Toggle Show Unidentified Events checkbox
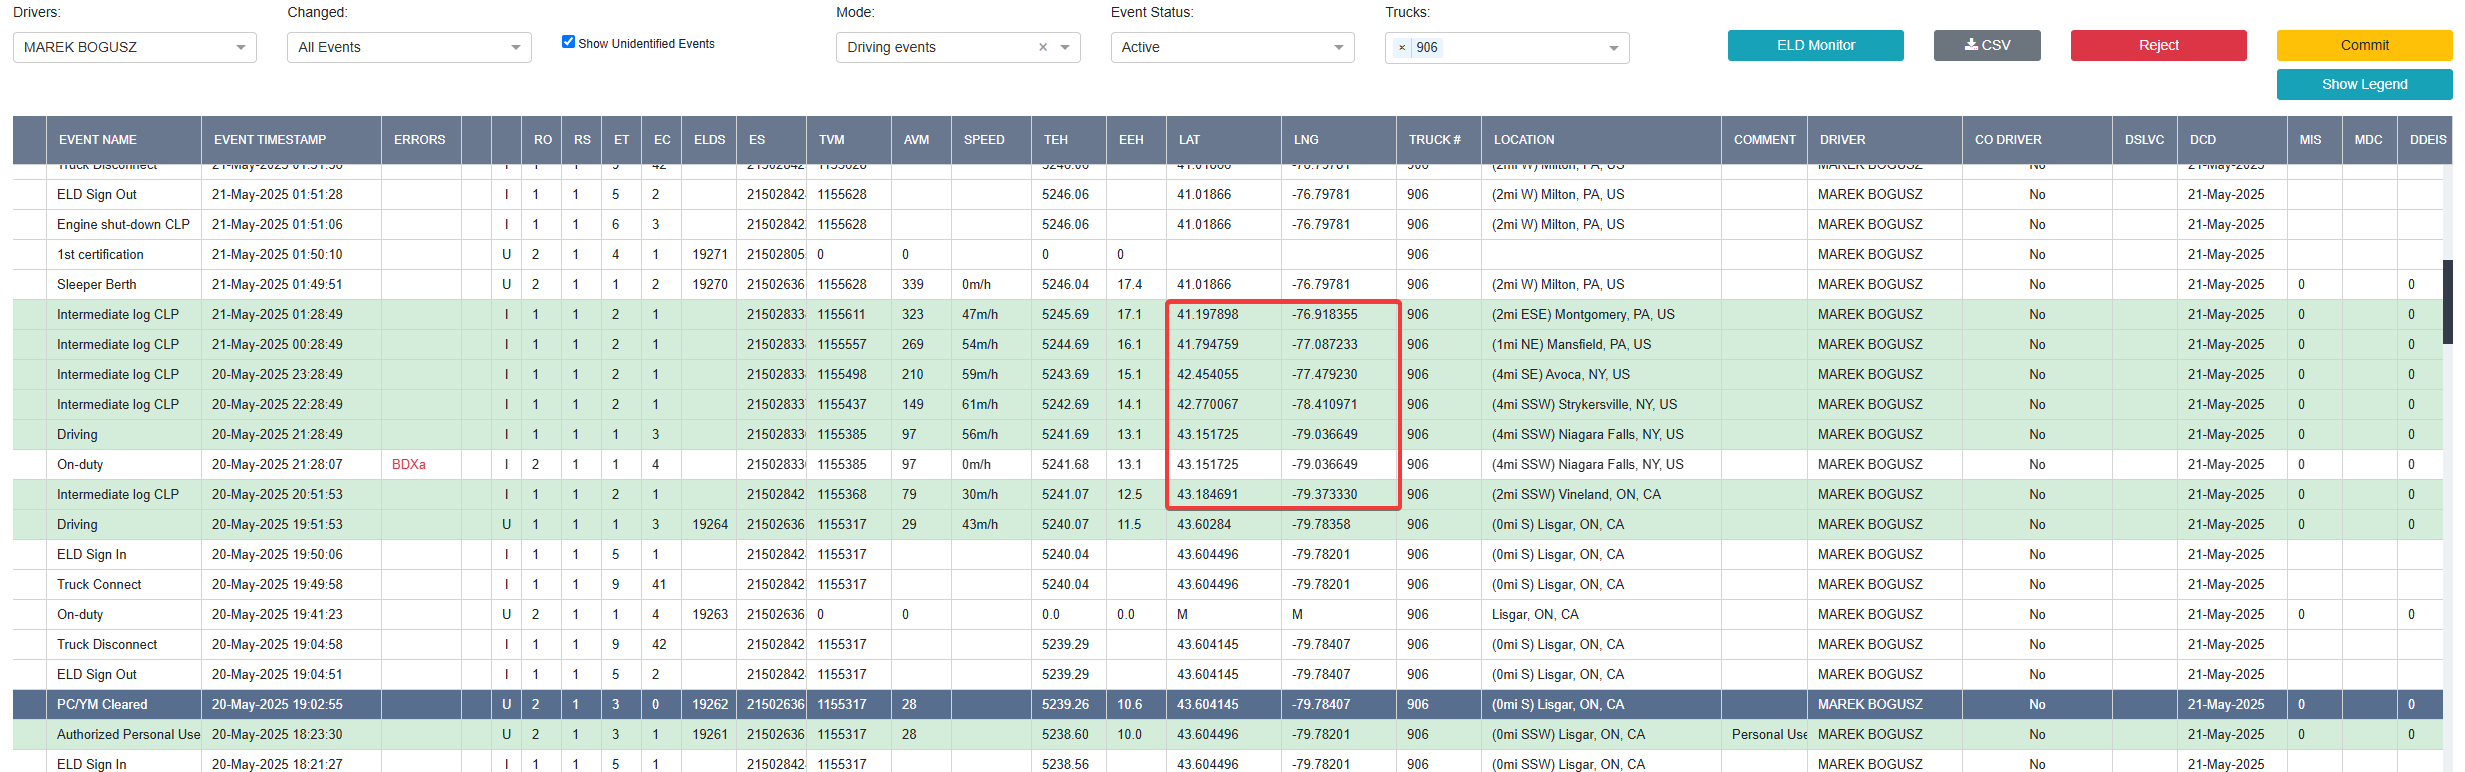 tap(568, 42)
